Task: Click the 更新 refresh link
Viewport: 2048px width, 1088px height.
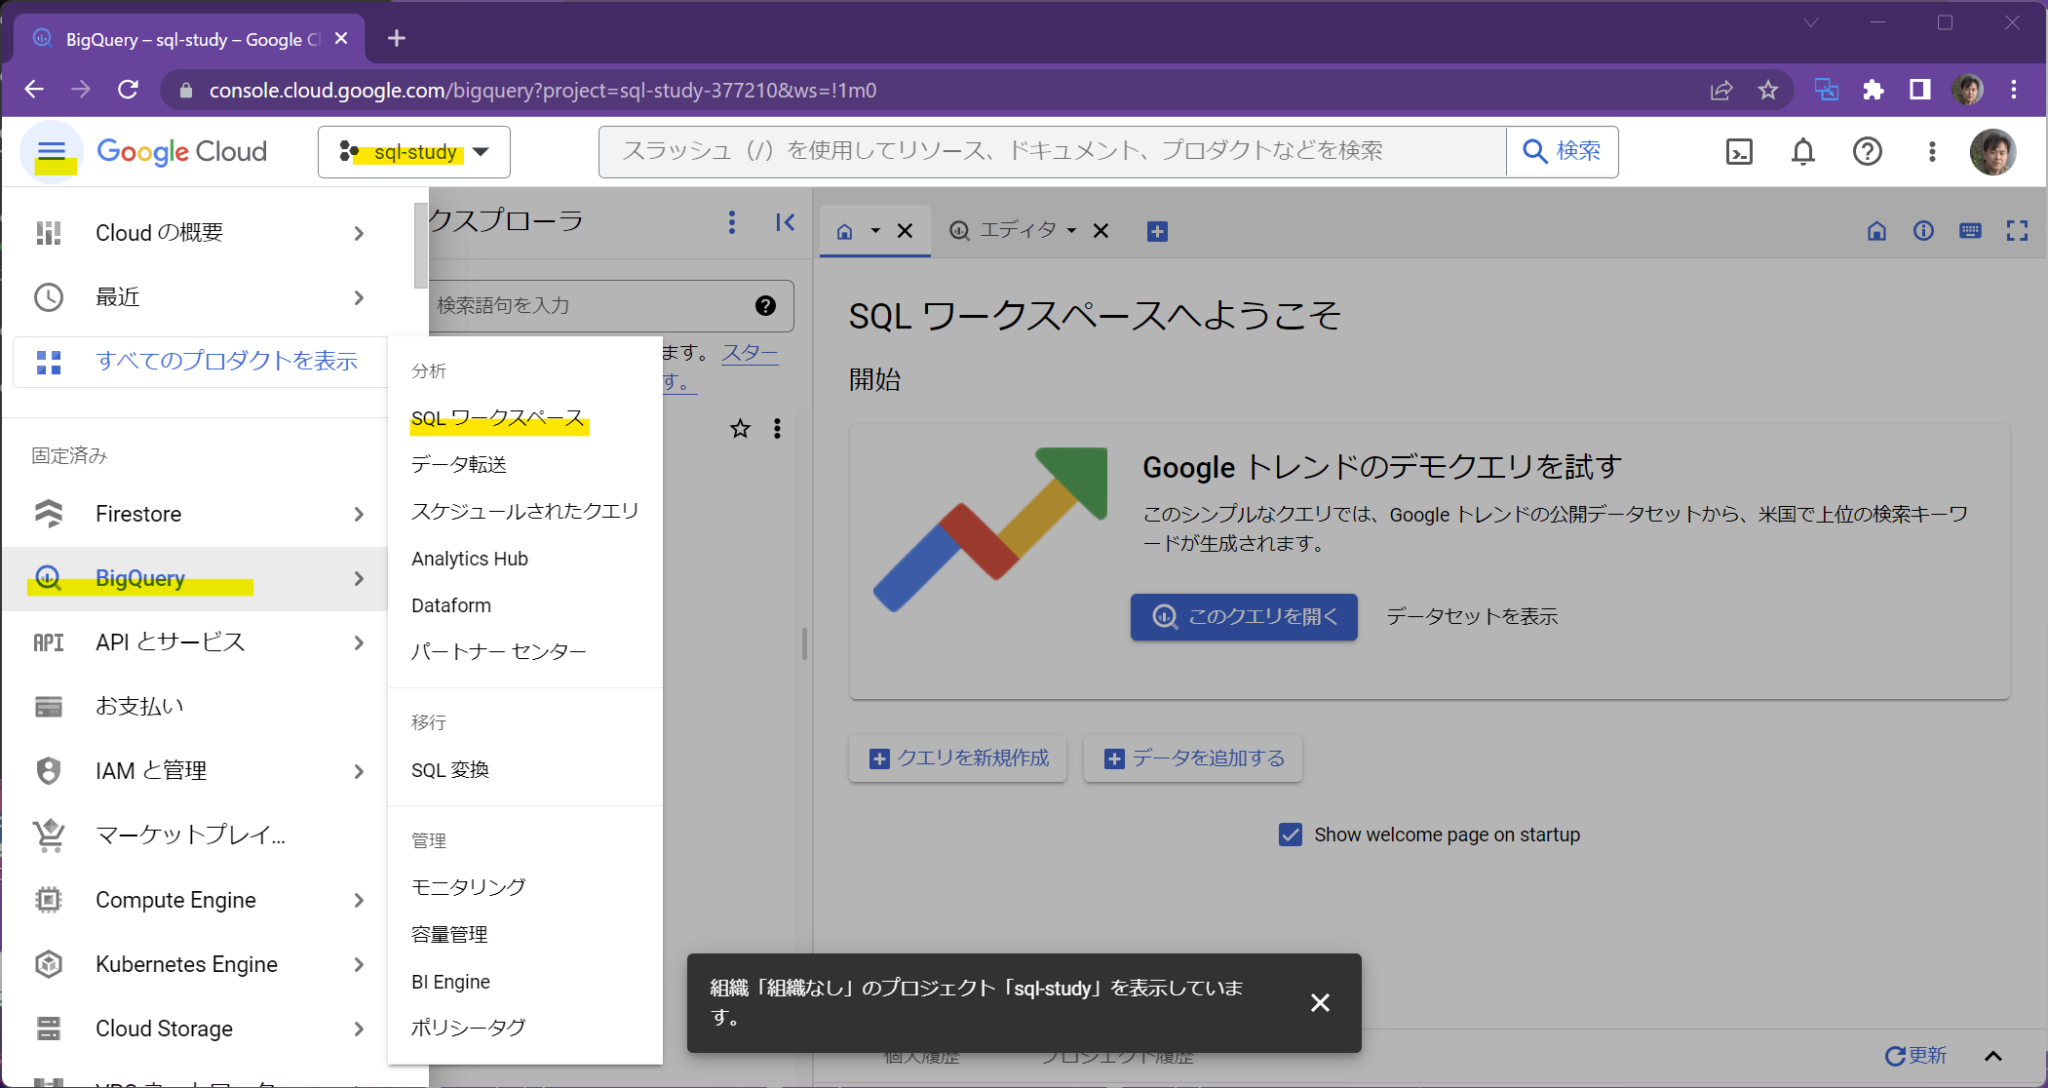Action: point(1916,1055)
